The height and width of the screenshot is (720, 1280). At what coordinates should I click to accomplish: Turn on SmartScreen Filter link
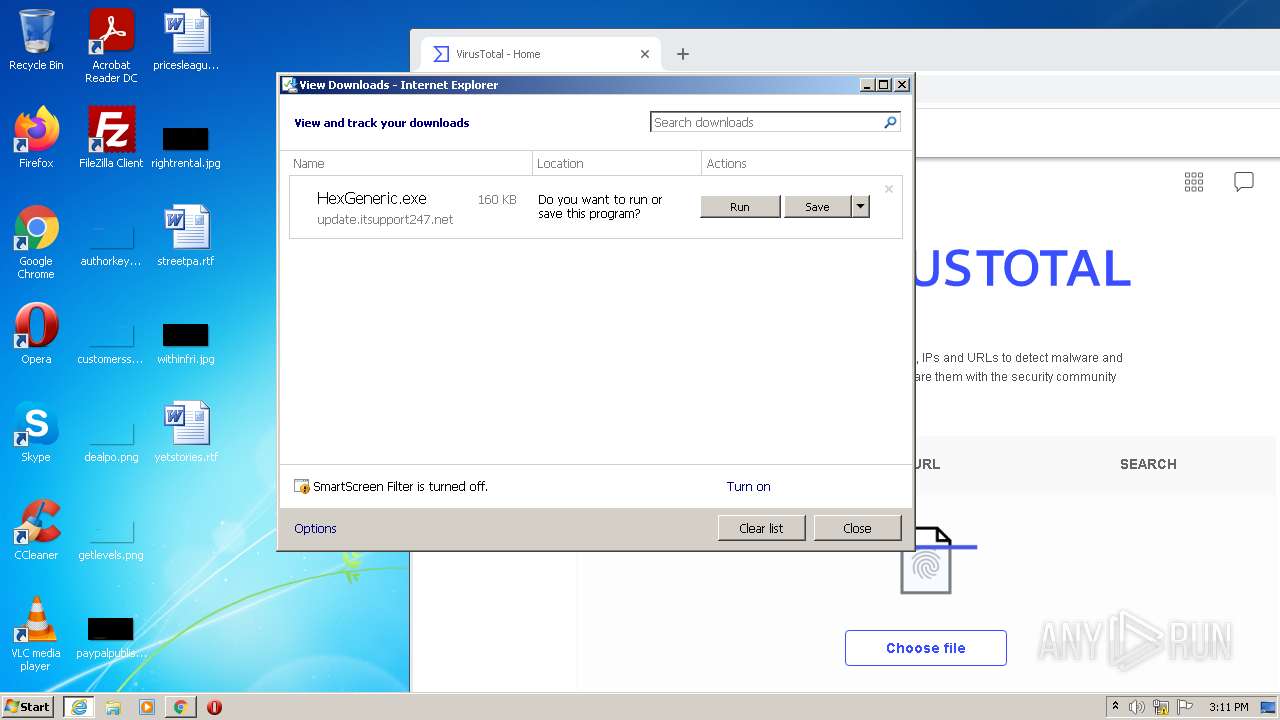[748, 487]
